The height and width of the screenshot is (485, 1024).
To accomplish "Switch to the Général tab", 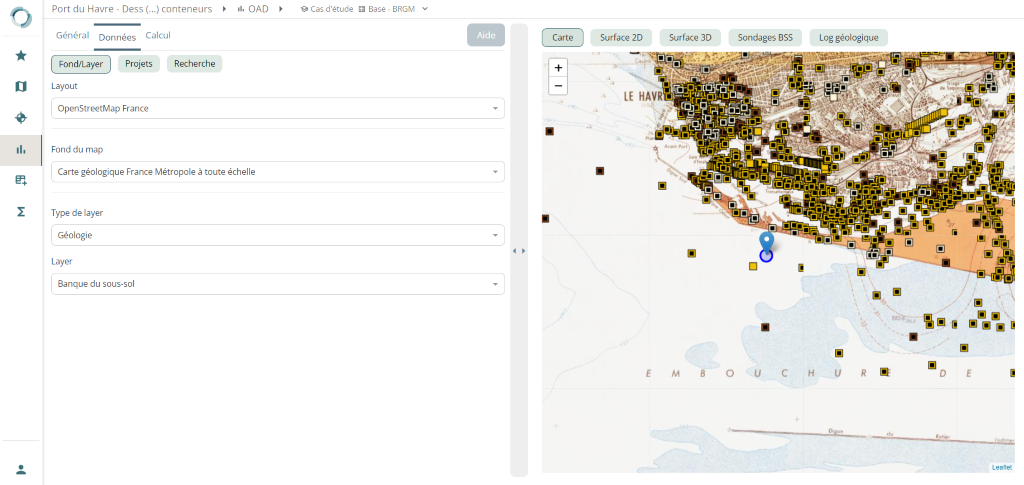I will (72, 35).
